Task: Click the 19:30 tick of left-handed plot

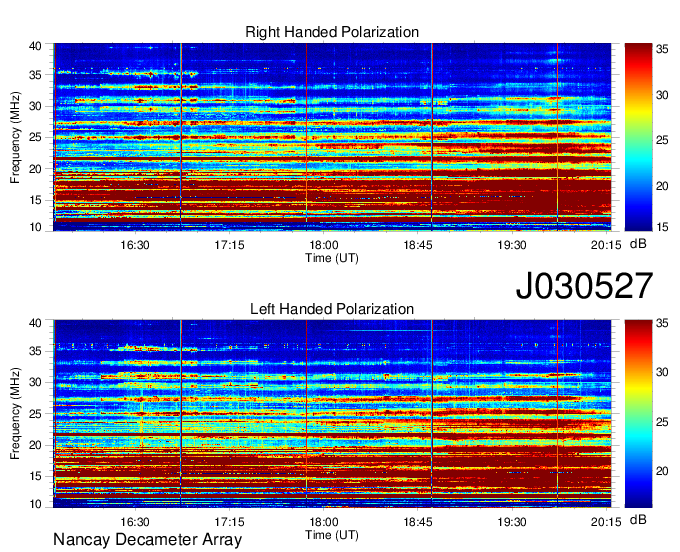Action: [x=512, y=522]
